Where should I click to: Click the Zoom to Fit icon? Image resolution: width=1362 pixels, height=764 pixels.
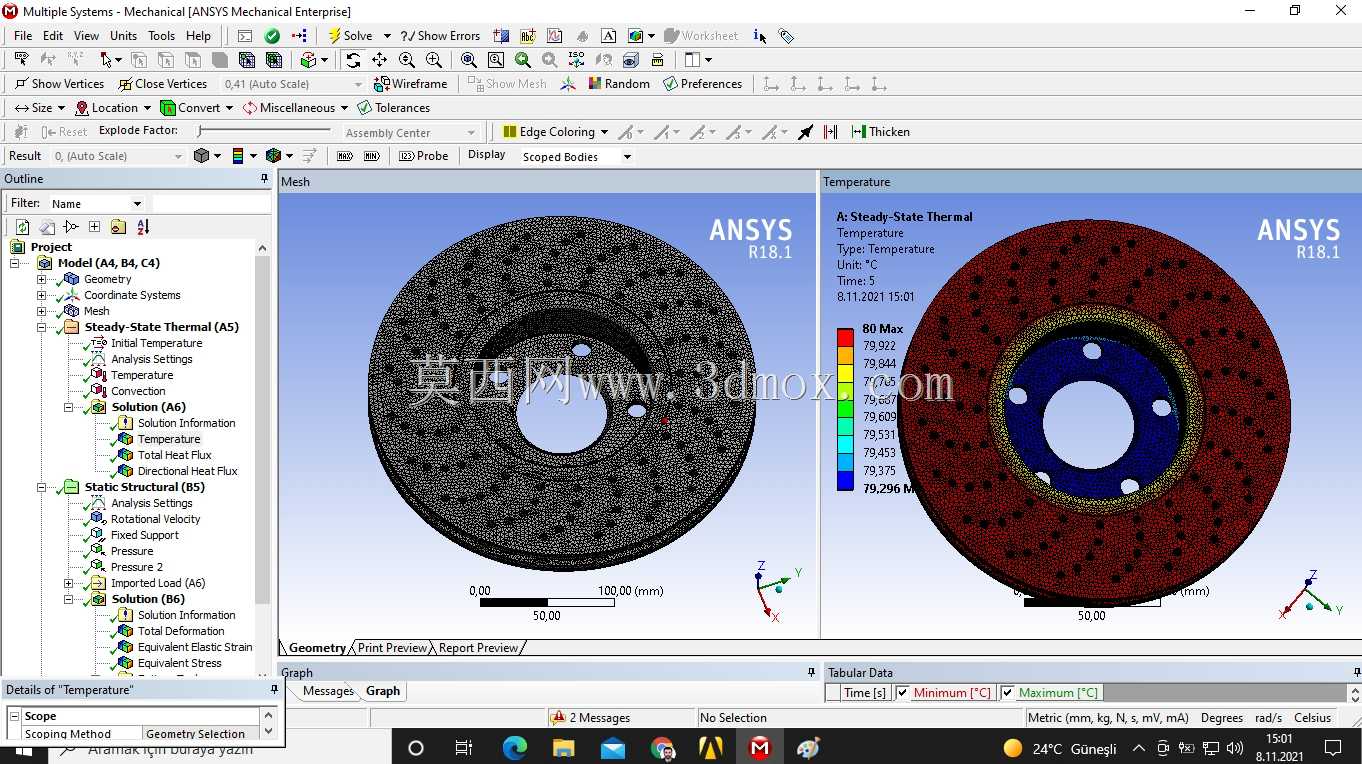click(469, 60)
